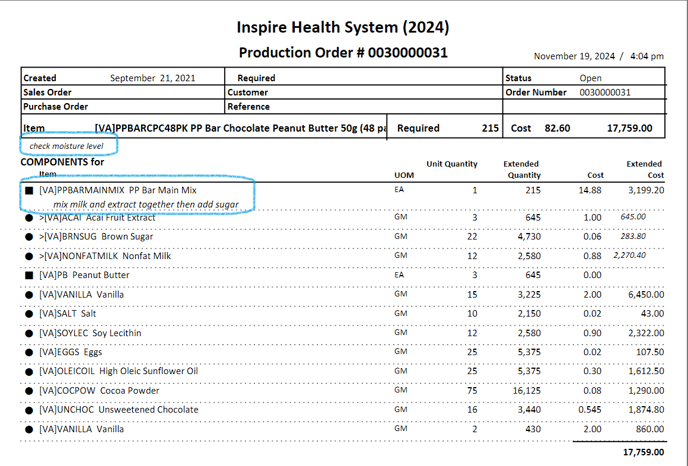The image size is (688, 466).
Task: Click the ">[VA]BRNSUG Brown Sugar" row name
Action: 96,237
